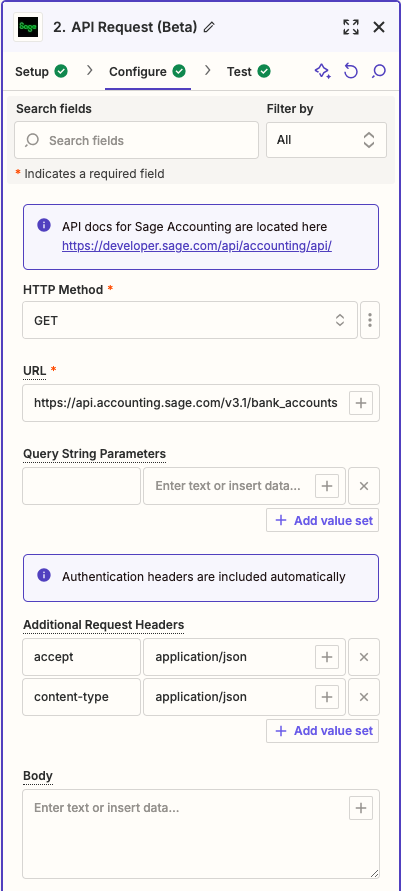Image resolution: width=401 pixels, height=891 pixels.
Task: Remove the query string parameter row
Action: tap(364, 486)
